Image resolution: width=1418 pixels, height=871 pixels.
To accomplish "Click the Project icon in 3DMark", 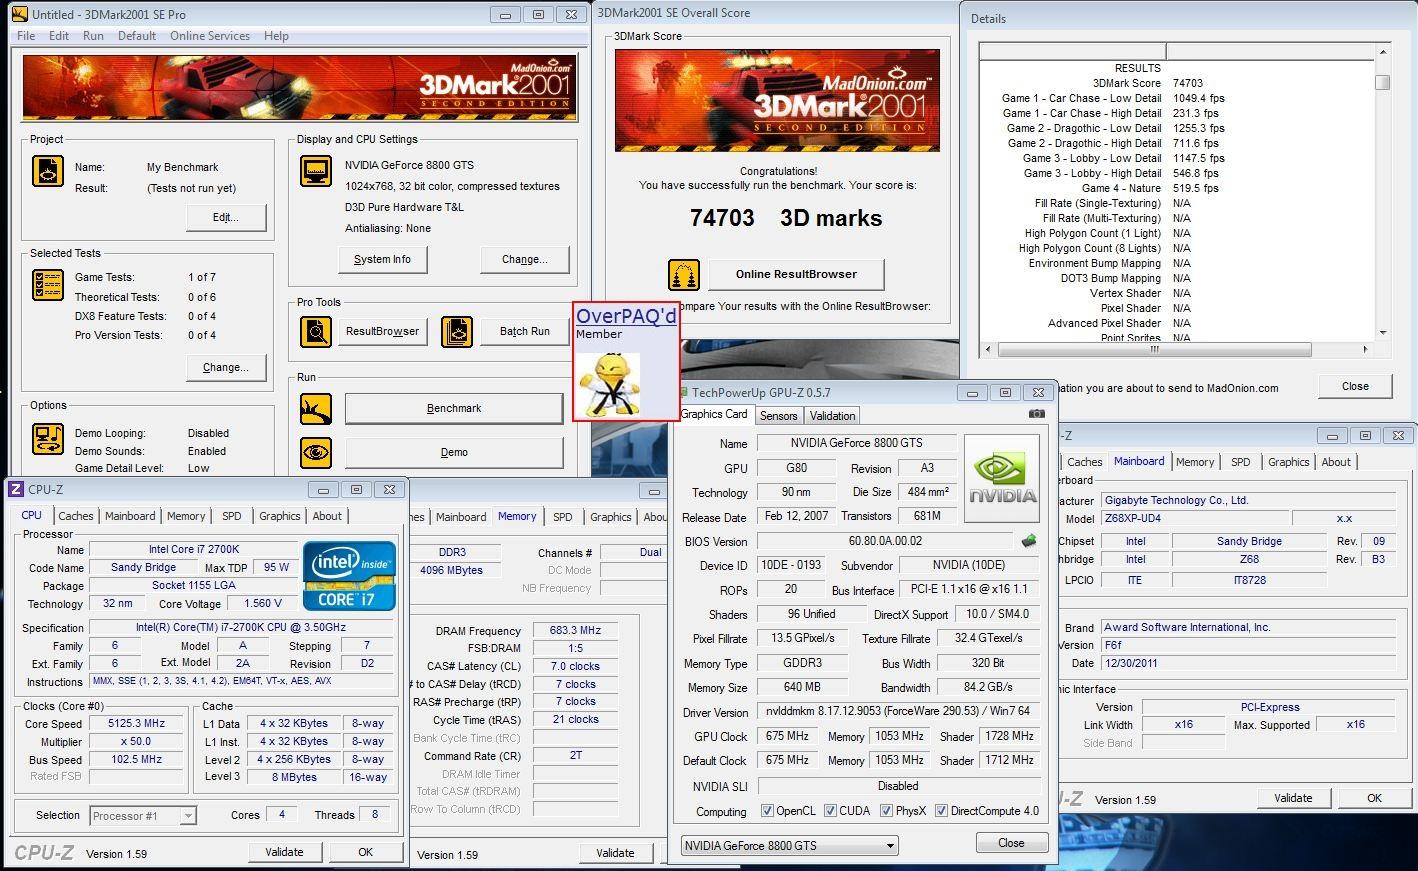I will click(47, 171).
